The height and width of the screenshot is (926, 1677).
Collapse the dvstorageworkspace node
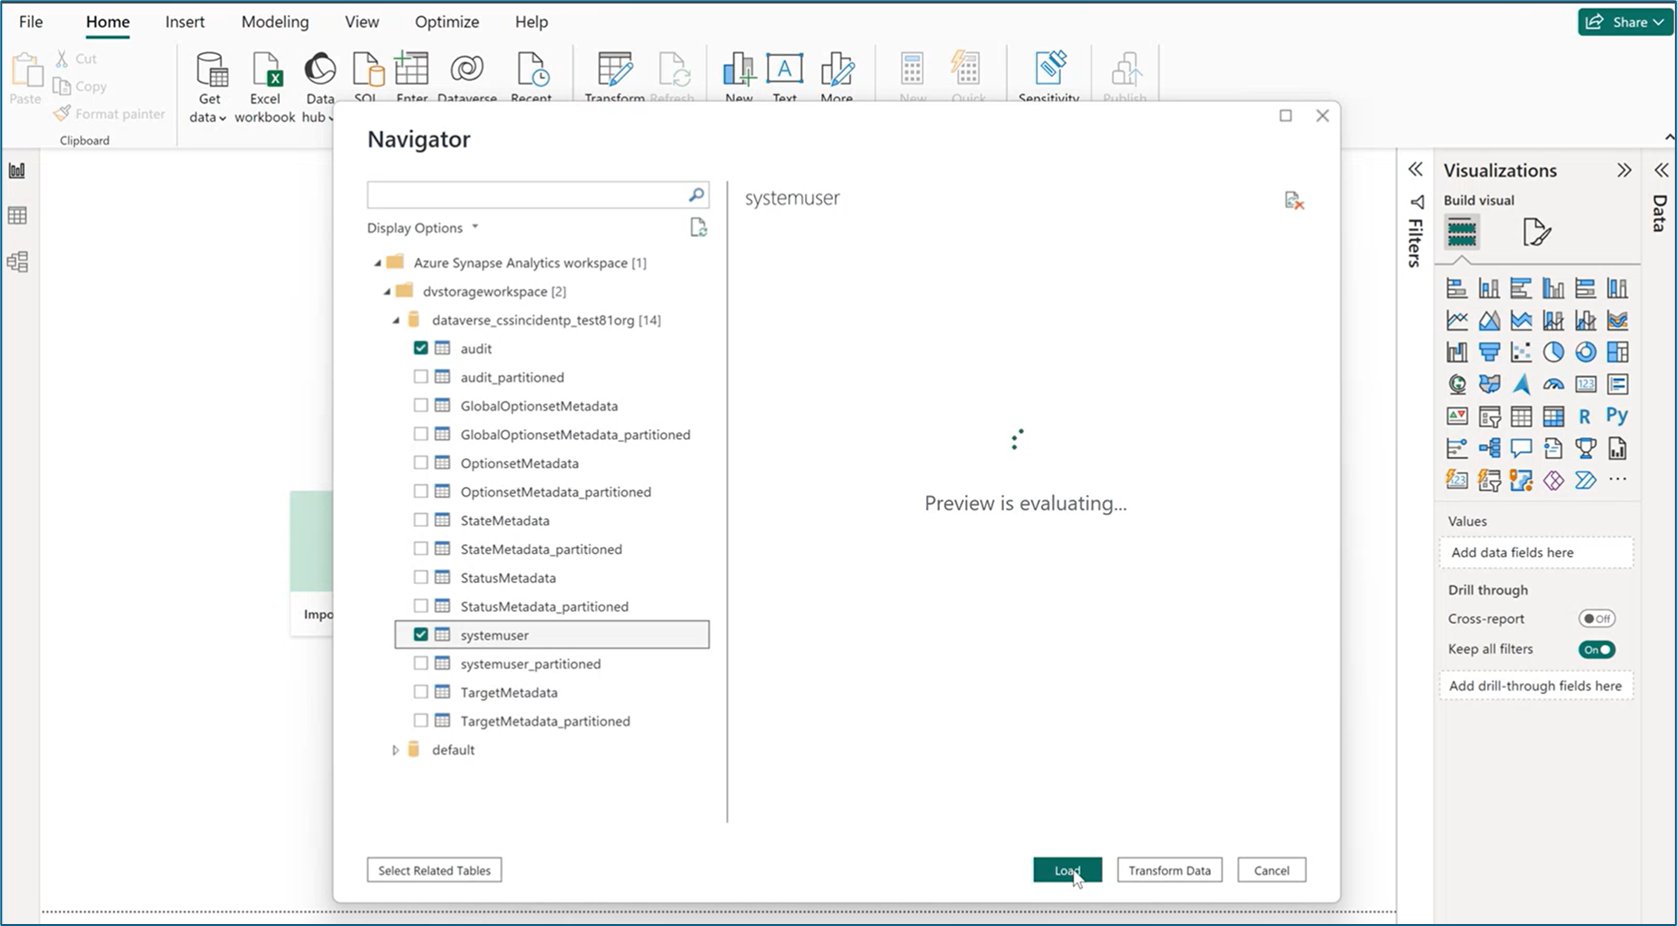click(x=387, y=292)
